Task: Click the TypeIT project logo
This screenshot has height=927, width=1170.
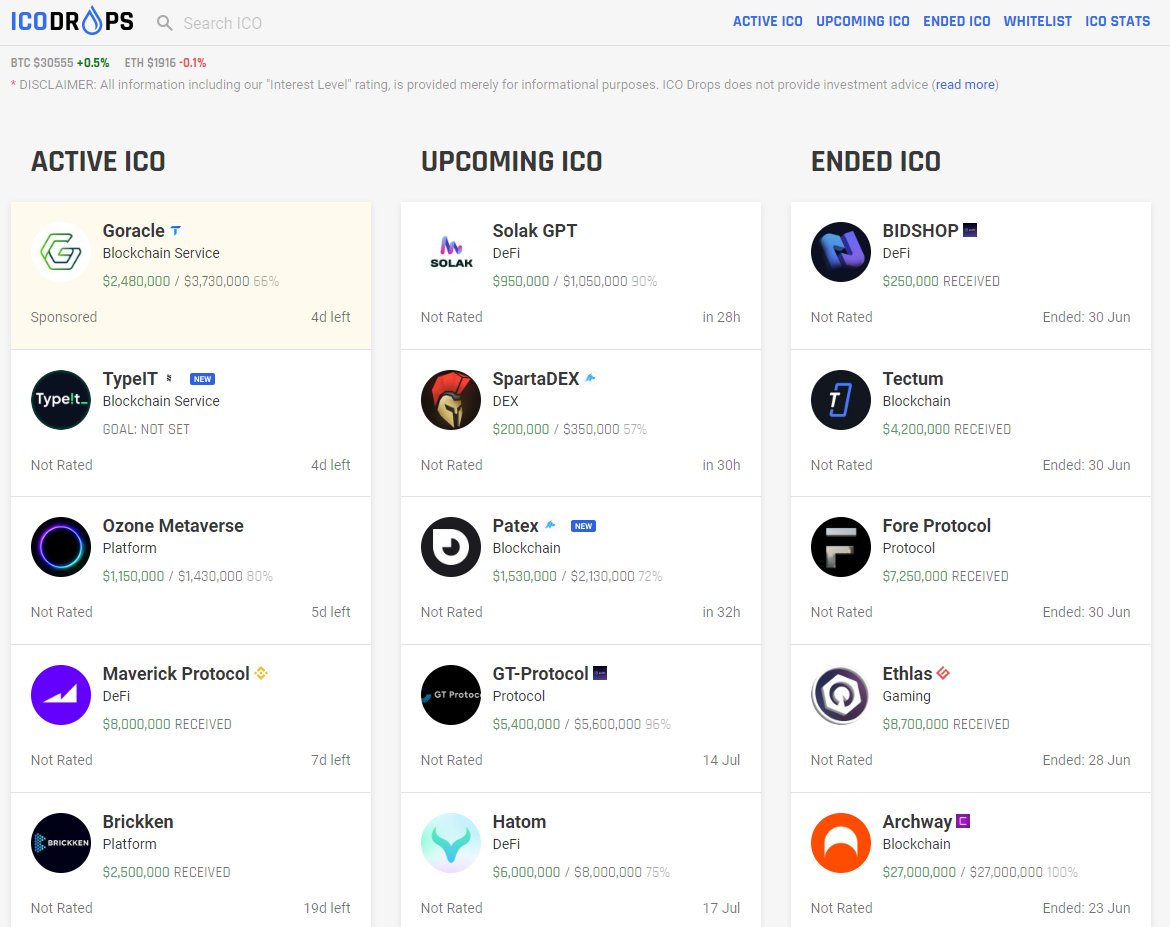Action: pyautogui.click(x=60, y=399)
